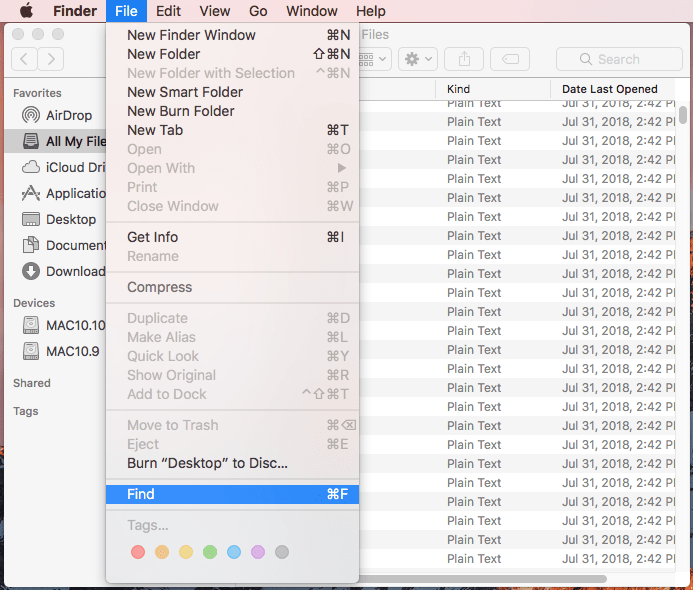Open the item arrangement dropdown

(375, 59)
